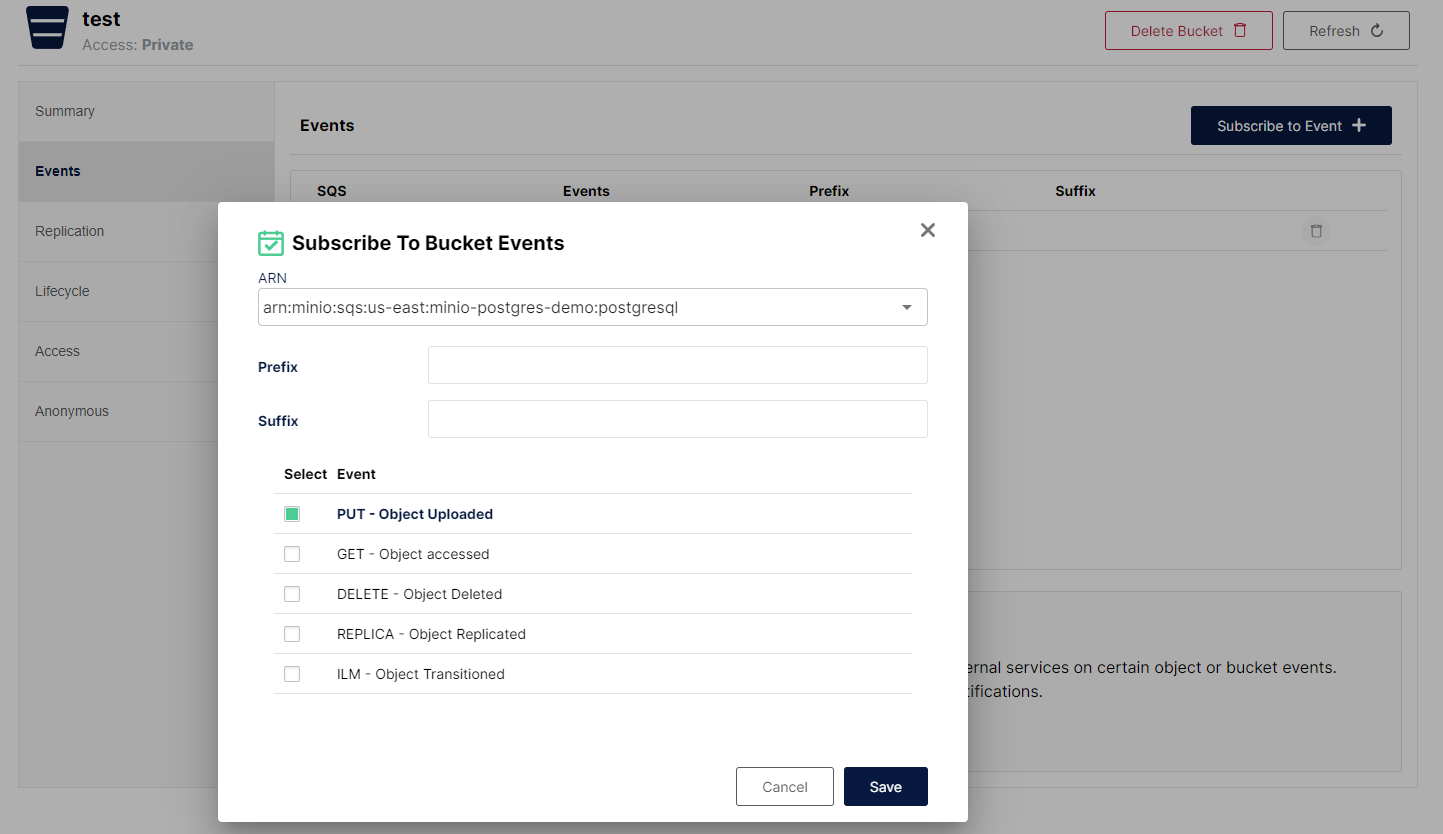Click Subscribe to Event button
The image size is (1443, 834).
pos(1290,126)
